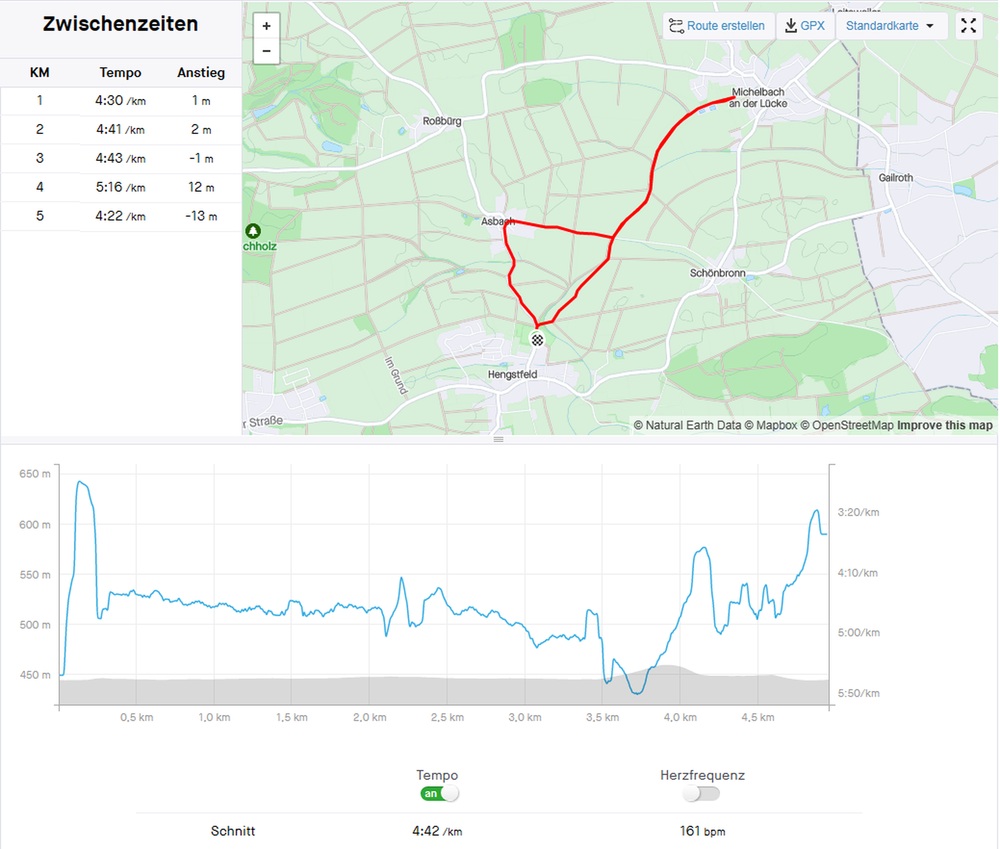Click the resize handle between map and chart
1000x849 pixels.
click(499, 439)
